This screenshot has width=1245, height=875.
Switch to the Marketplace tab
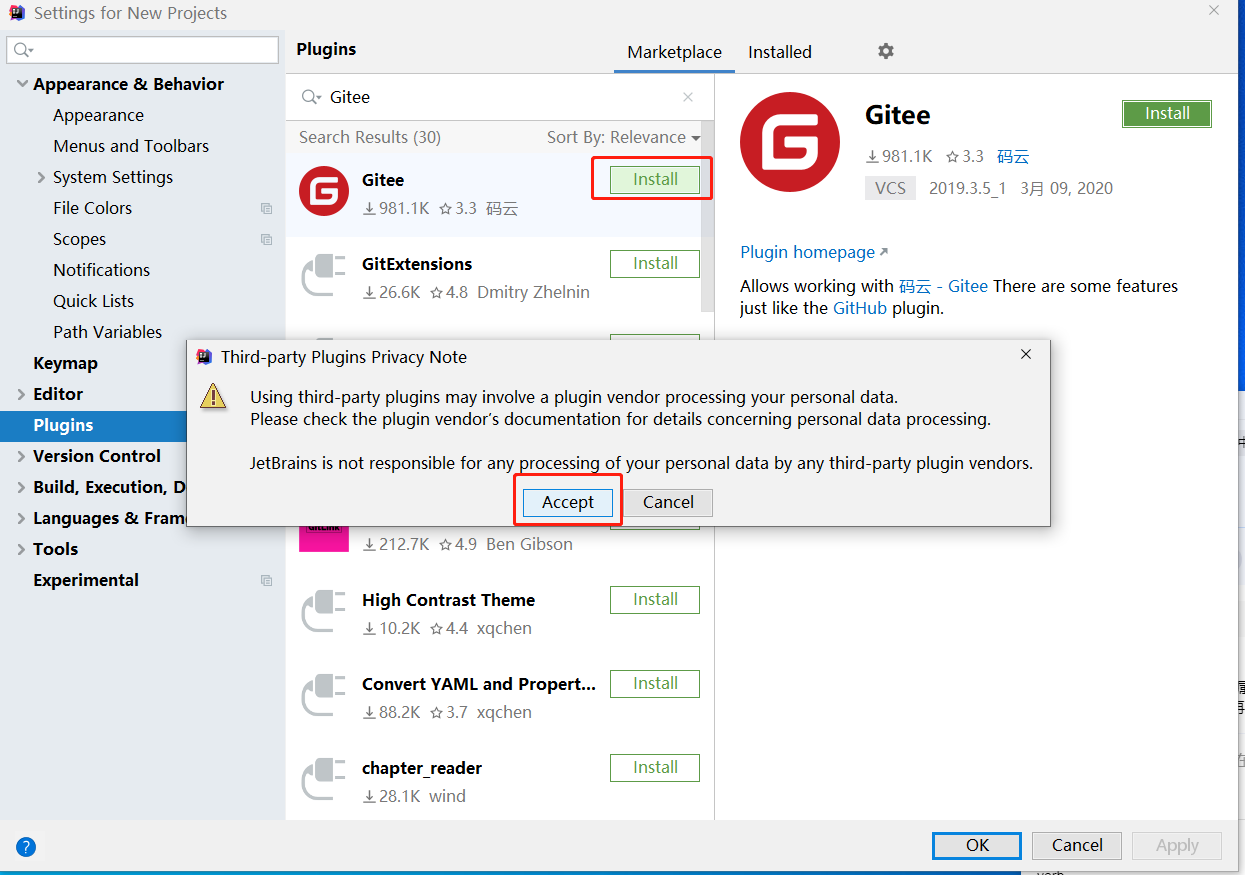tap(674, 52)
